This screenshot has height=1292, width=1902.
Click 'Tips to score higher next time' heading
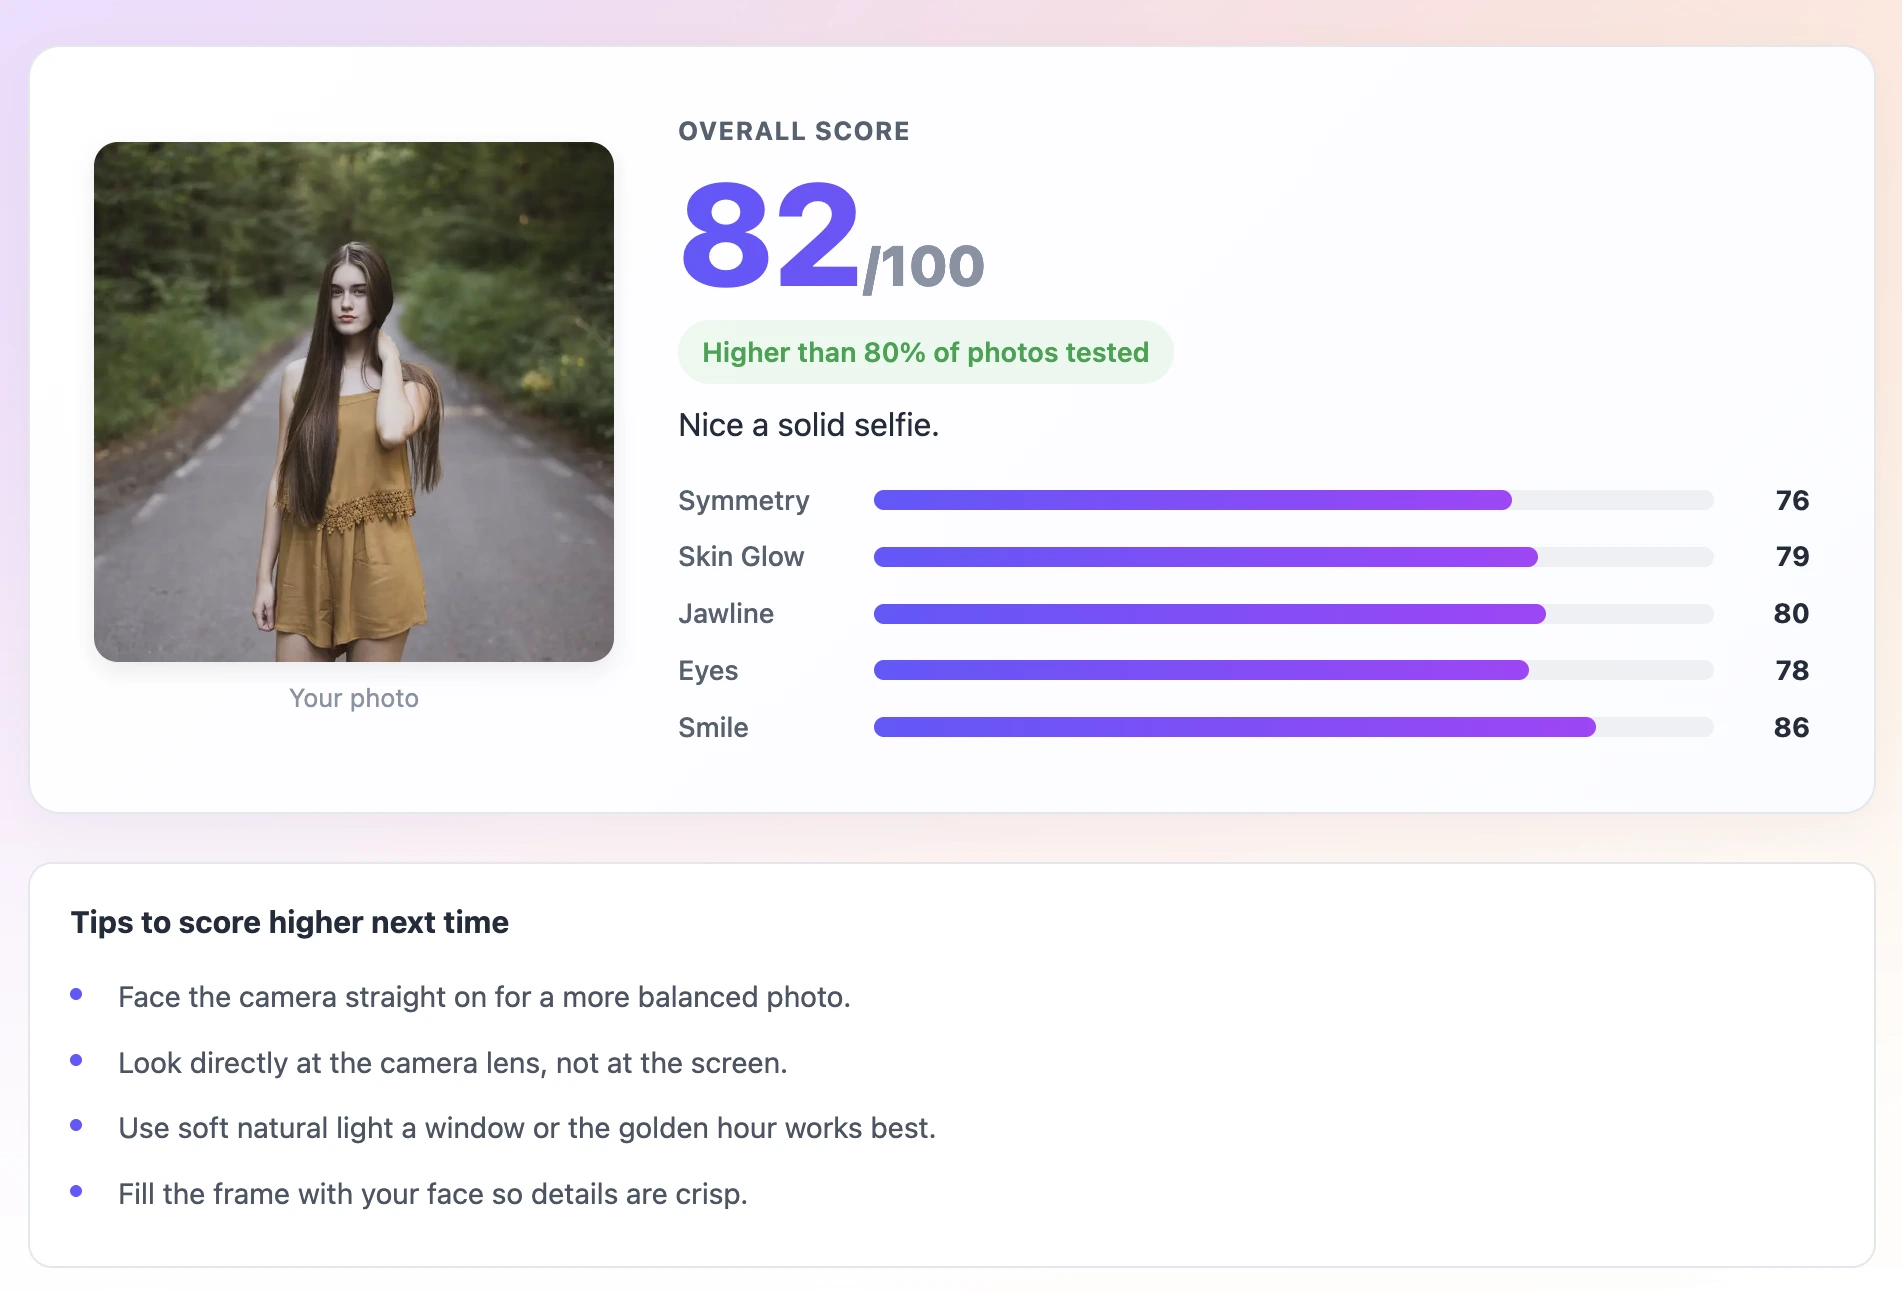coord(290,922)
